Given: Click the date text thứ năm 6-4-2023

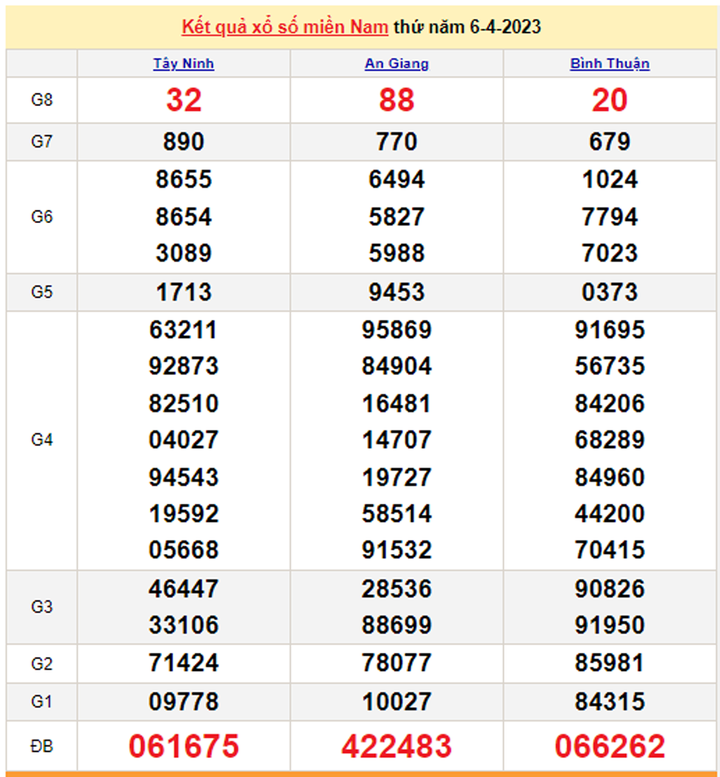Looking at the screenshot, I should [x=467, y=27].
